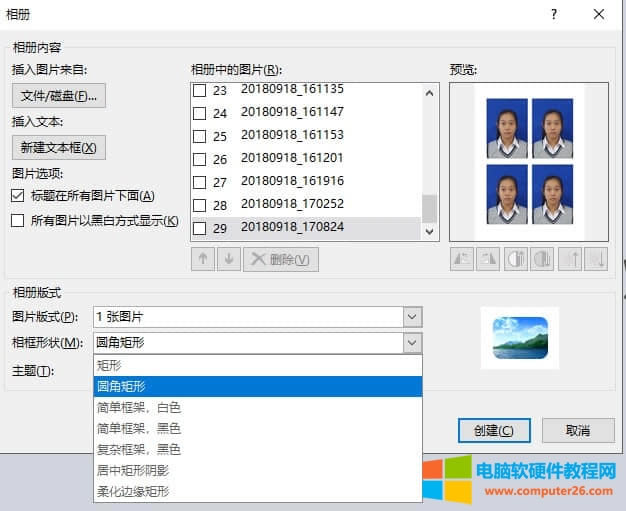Collapse the 相框形状 dropdown arrow

(x=412, y=343)
